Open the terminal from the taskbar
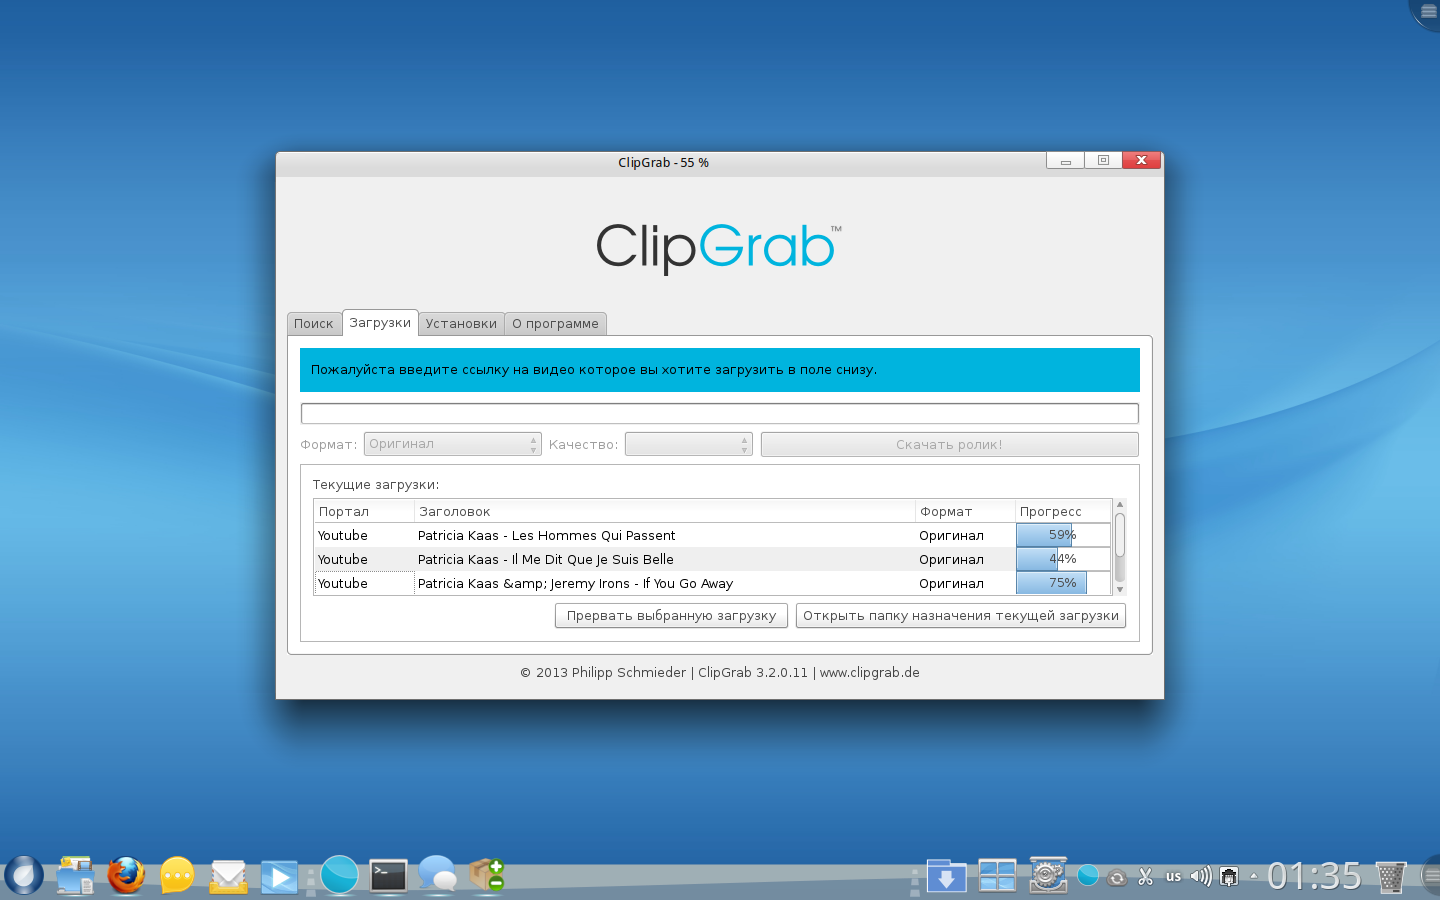 (x=388, y=876)
